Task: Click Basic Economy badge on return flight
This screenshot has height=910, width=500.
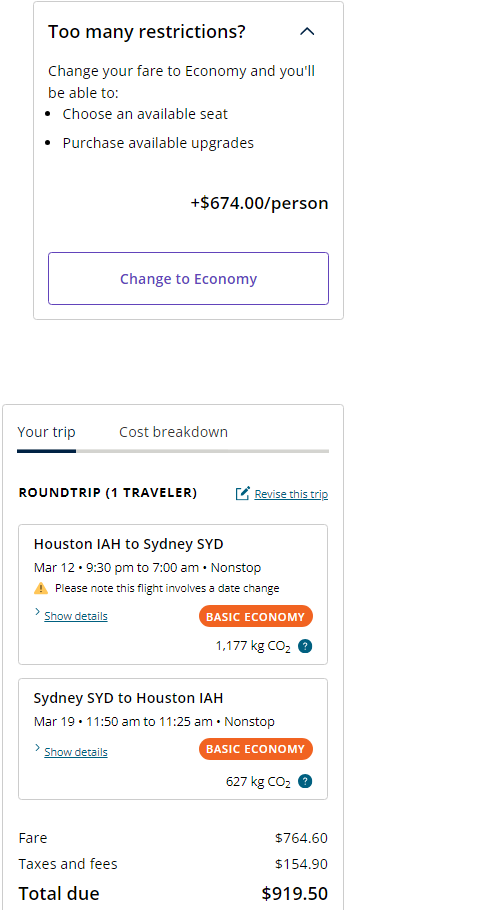Action: pos(256,749)
